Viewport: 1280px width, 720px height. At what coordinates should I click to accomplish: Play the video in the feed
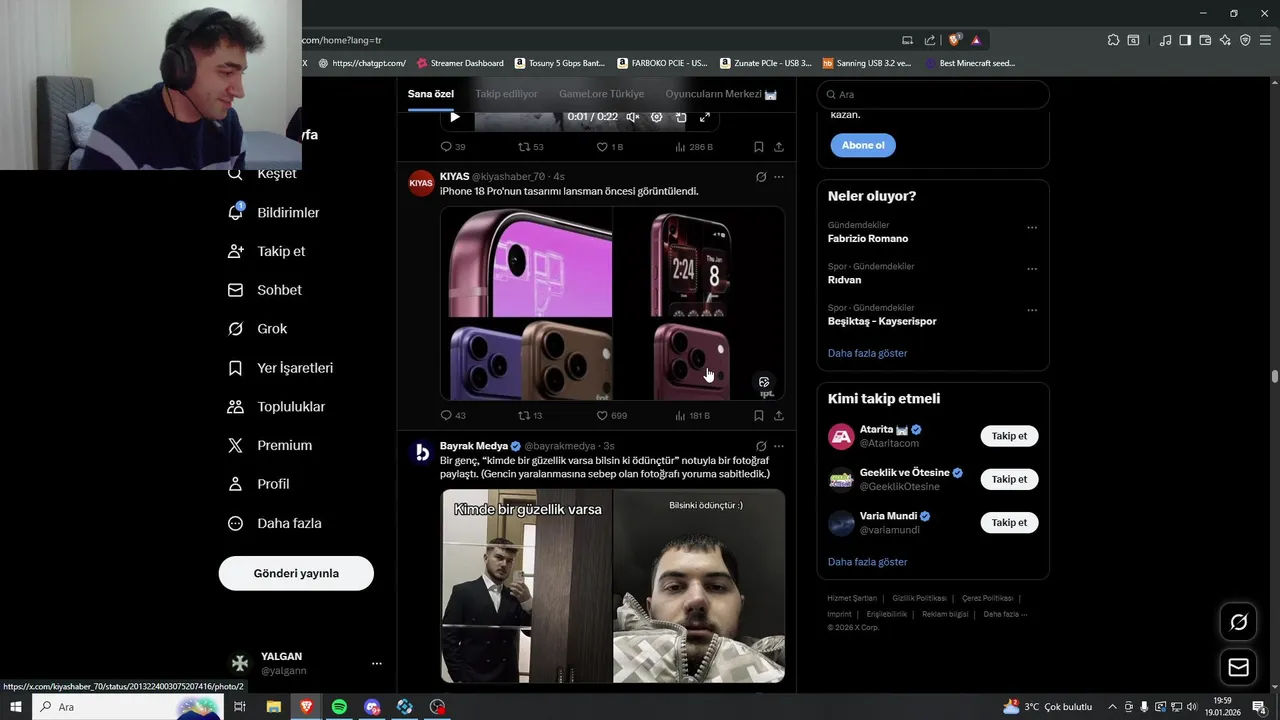coord(455,117)
